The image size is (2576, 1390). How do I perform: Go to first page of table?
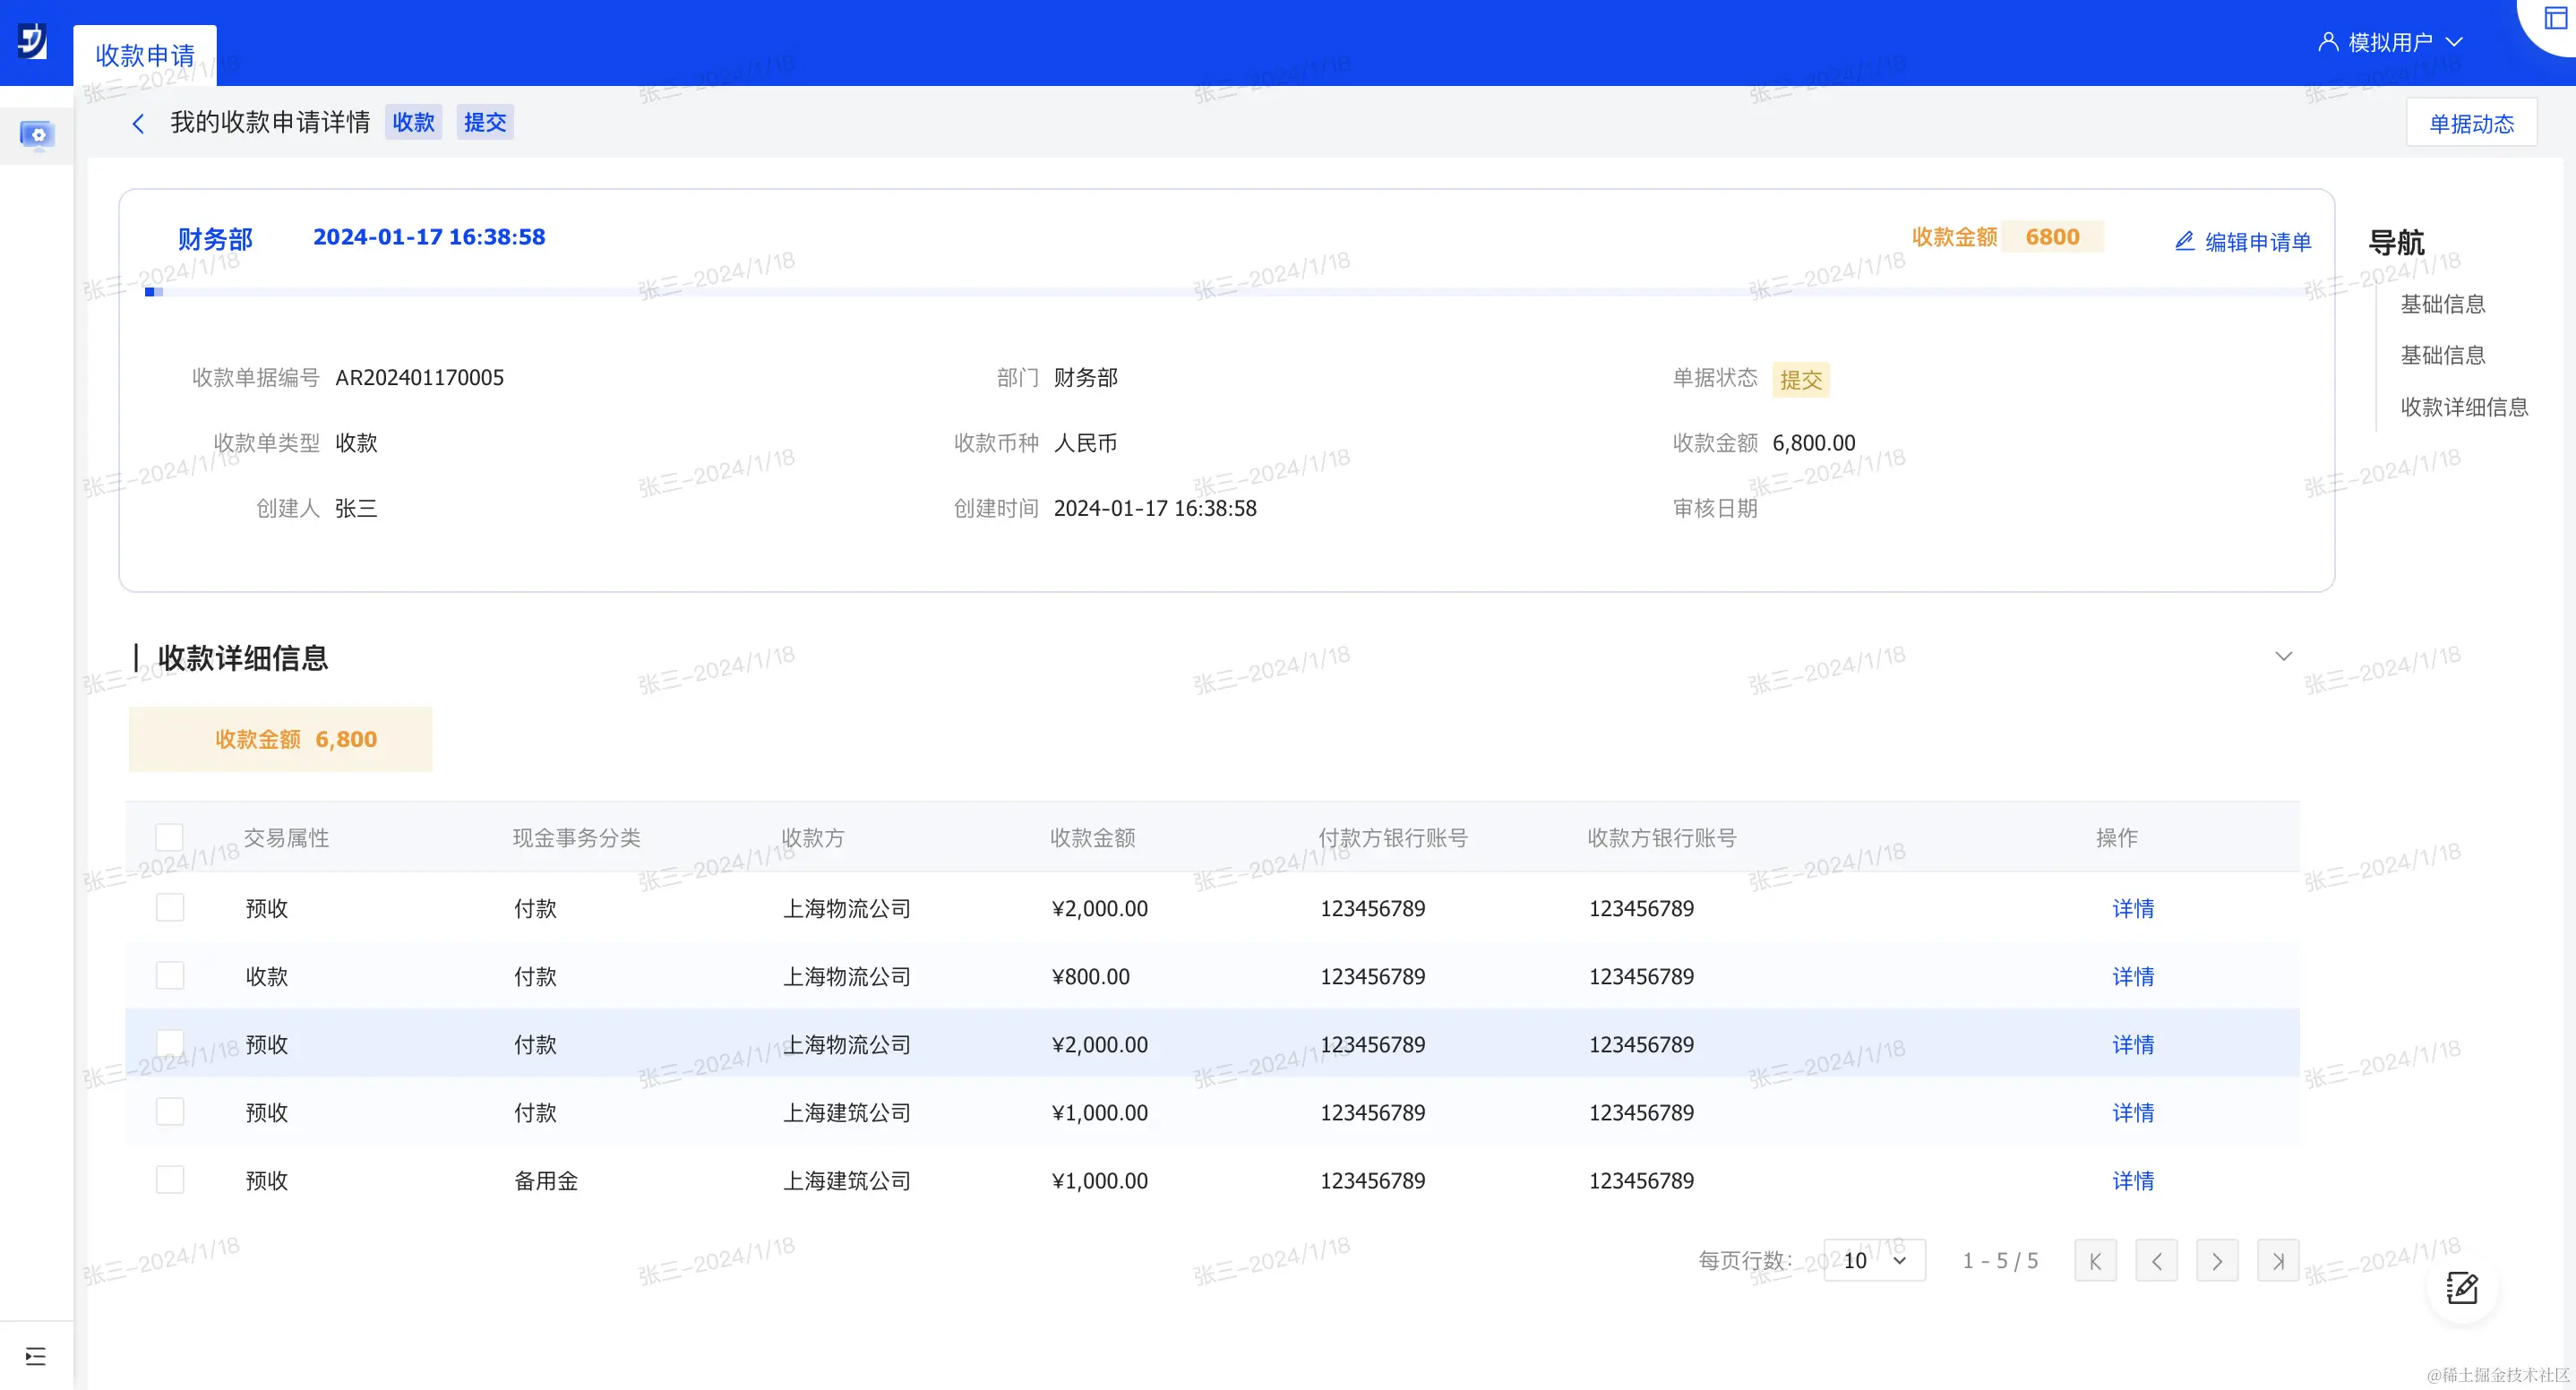point(2095,1261)
